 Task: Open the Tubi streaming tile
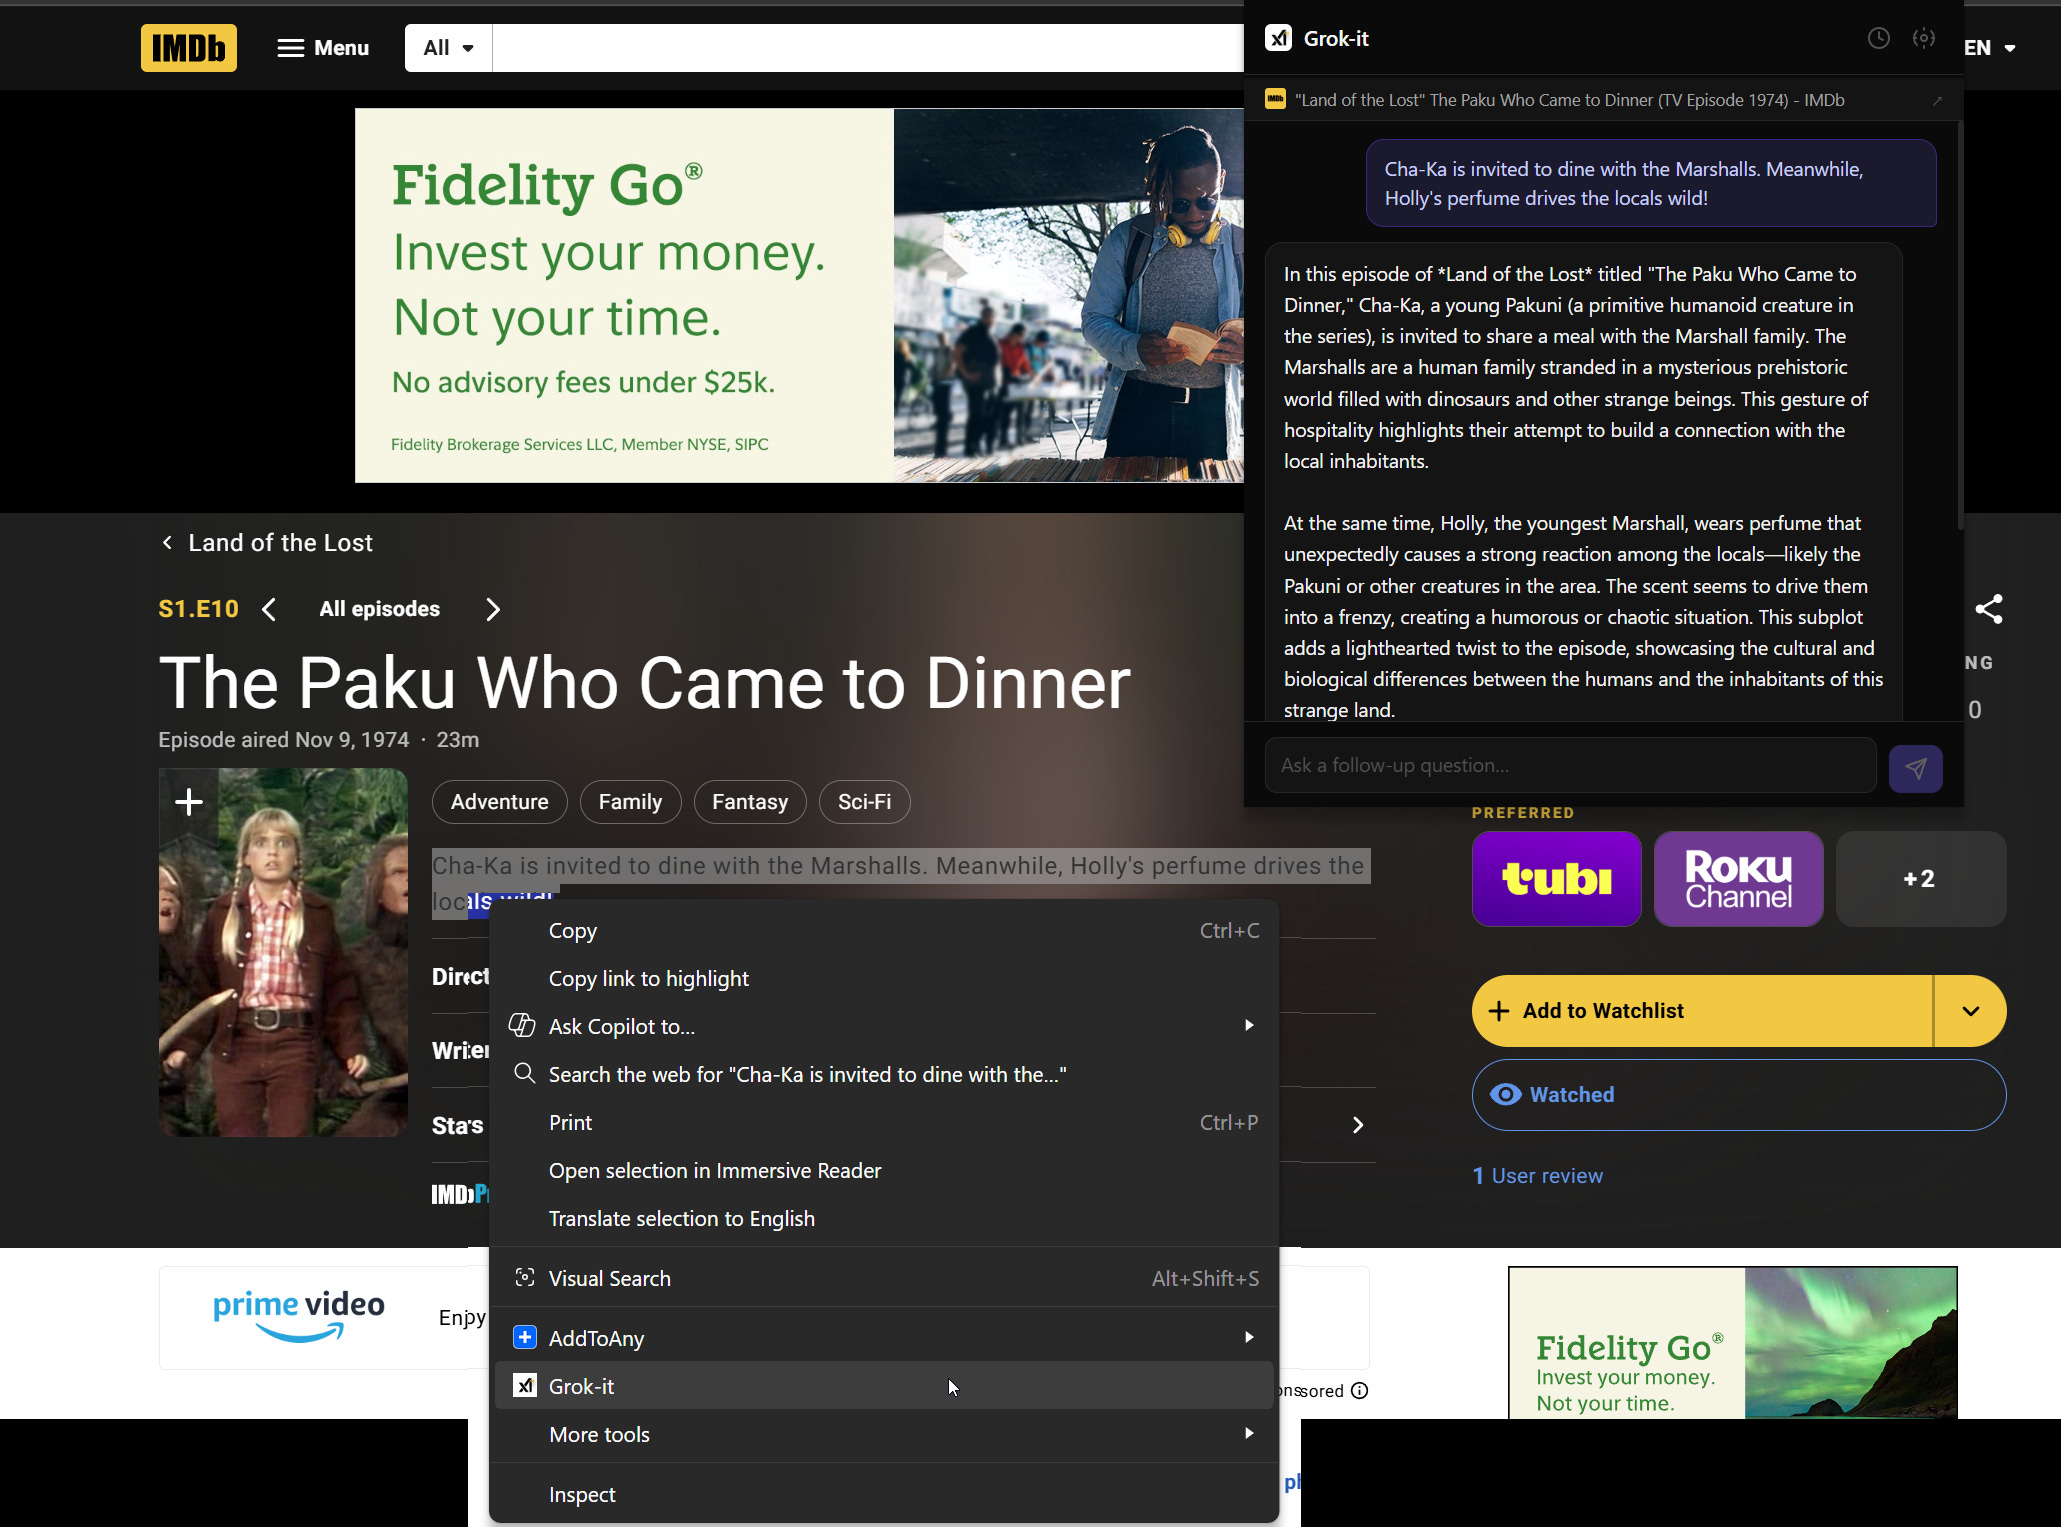point(1556,878)
